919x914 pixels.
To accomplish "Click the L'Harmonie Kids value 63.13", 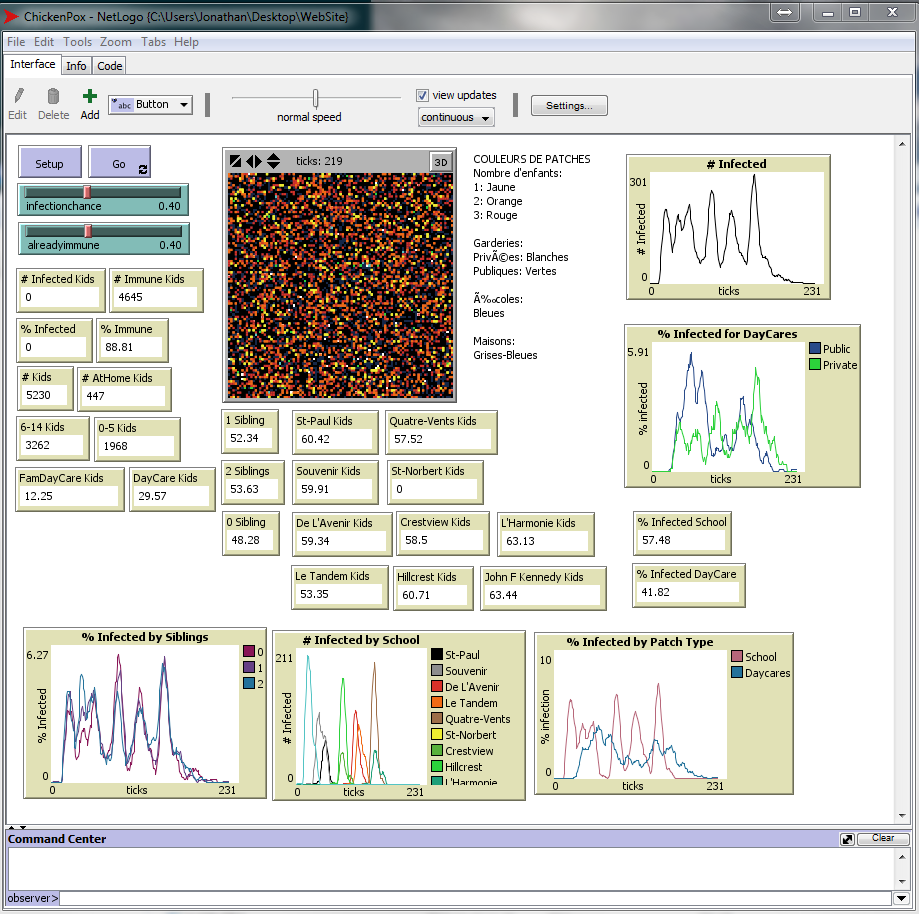I will point(545,541).
